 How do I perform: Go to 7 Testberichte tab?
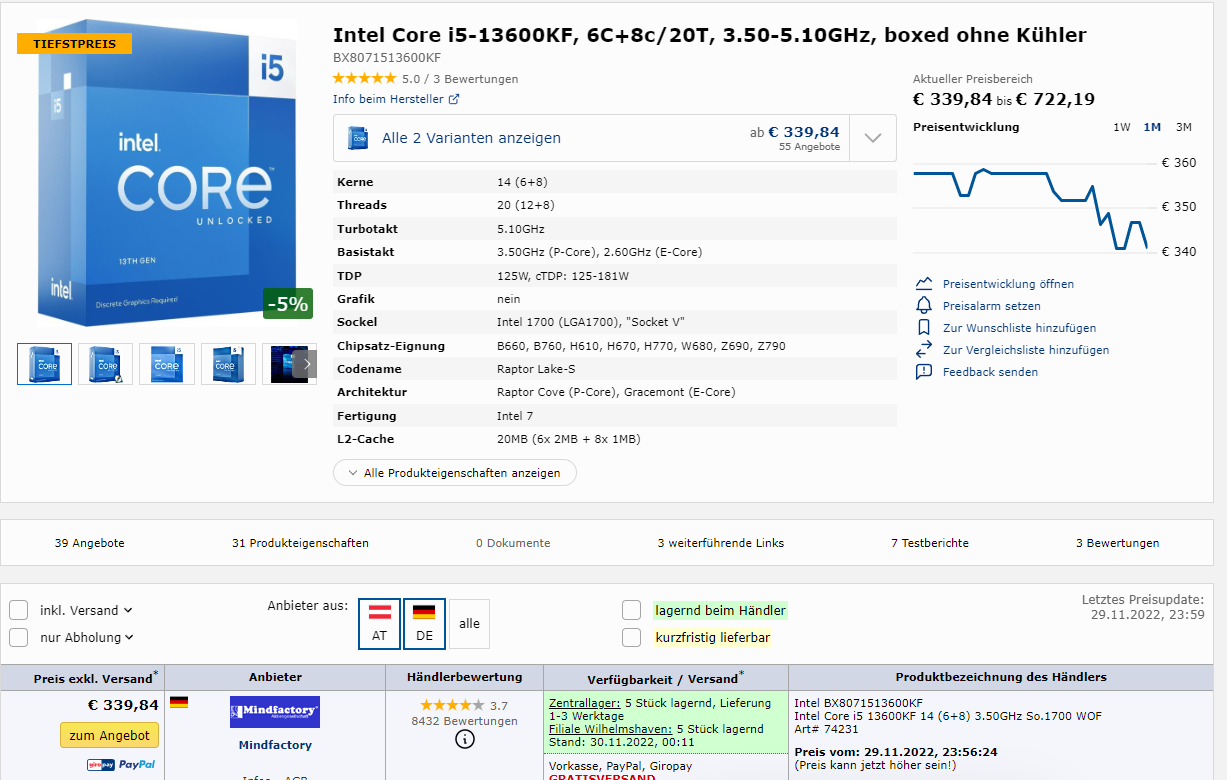(930, 543)
